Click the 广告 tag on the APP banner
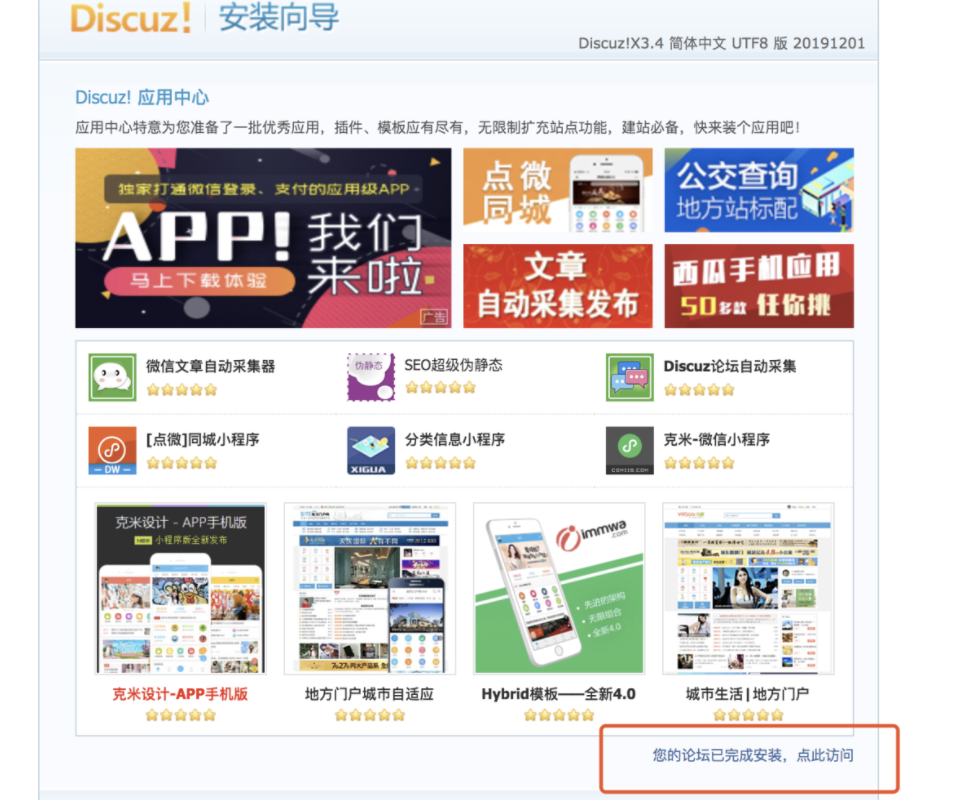This screenshot has height=800, width=970. 434,317
